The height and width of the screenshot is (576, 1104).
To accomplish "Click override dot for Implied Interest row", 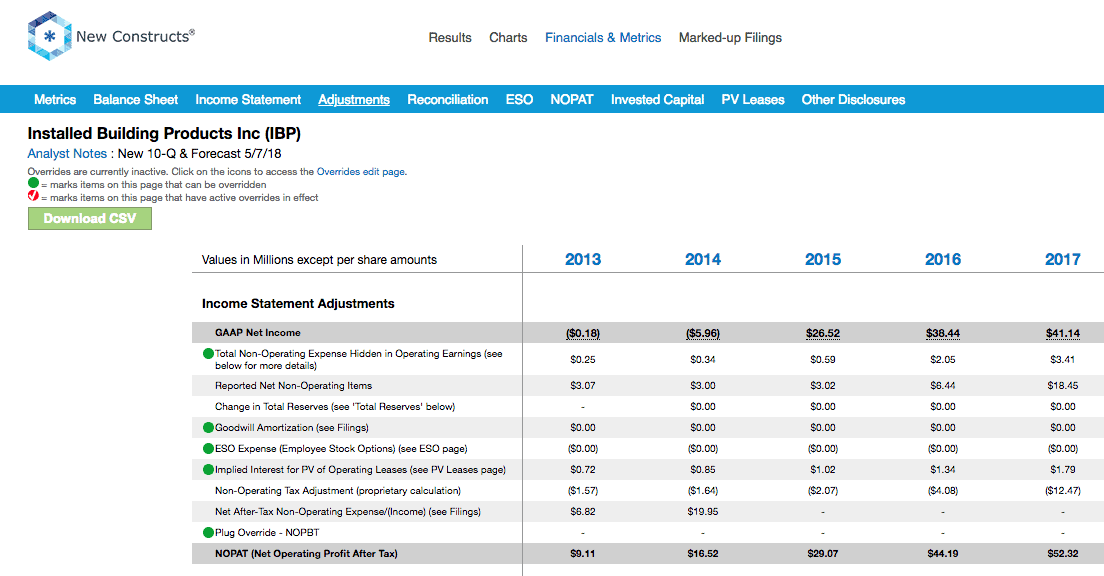I will pos(208,470).
